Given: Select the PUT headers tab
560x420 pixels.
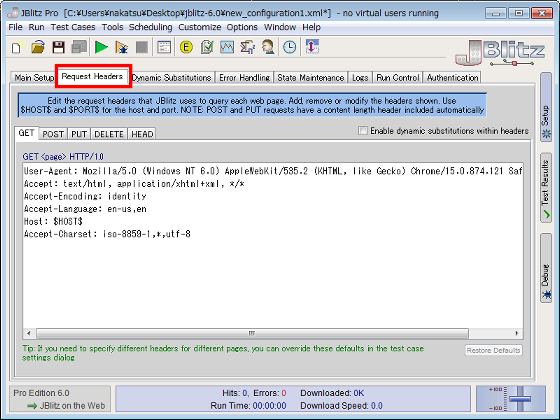Looking at the screenshot, I should click(79, 134).
